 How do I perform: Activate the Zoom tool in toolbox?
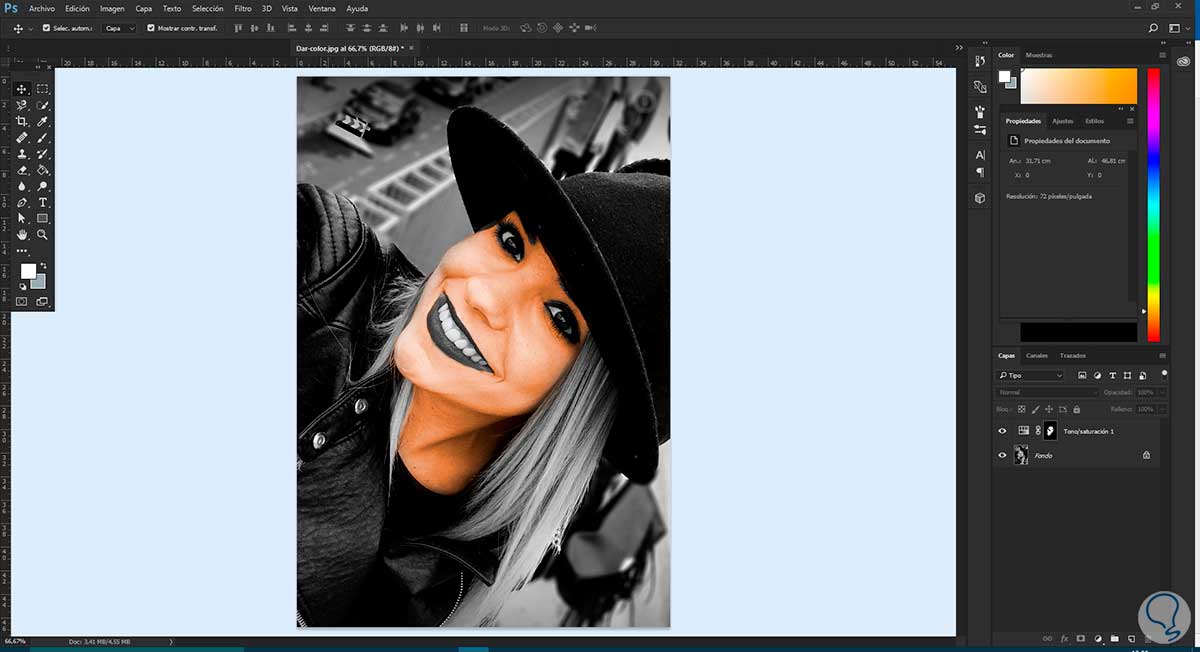tap(43, 234)
